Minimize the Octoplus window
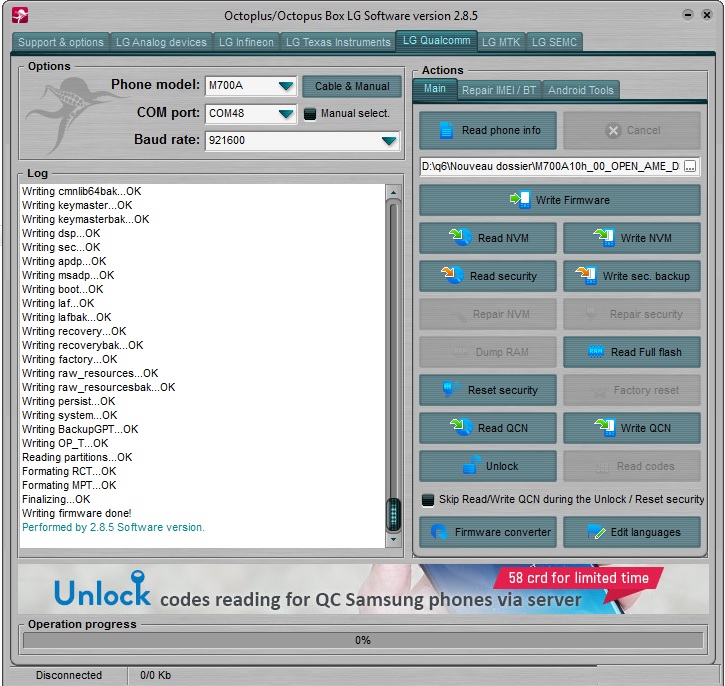The image size is (725, 686). (x=688, y=15)
